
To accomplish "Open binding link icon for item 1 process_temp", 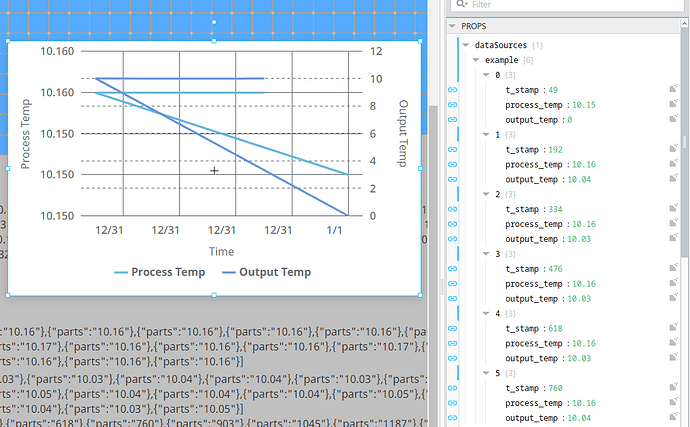I will 452,164.
